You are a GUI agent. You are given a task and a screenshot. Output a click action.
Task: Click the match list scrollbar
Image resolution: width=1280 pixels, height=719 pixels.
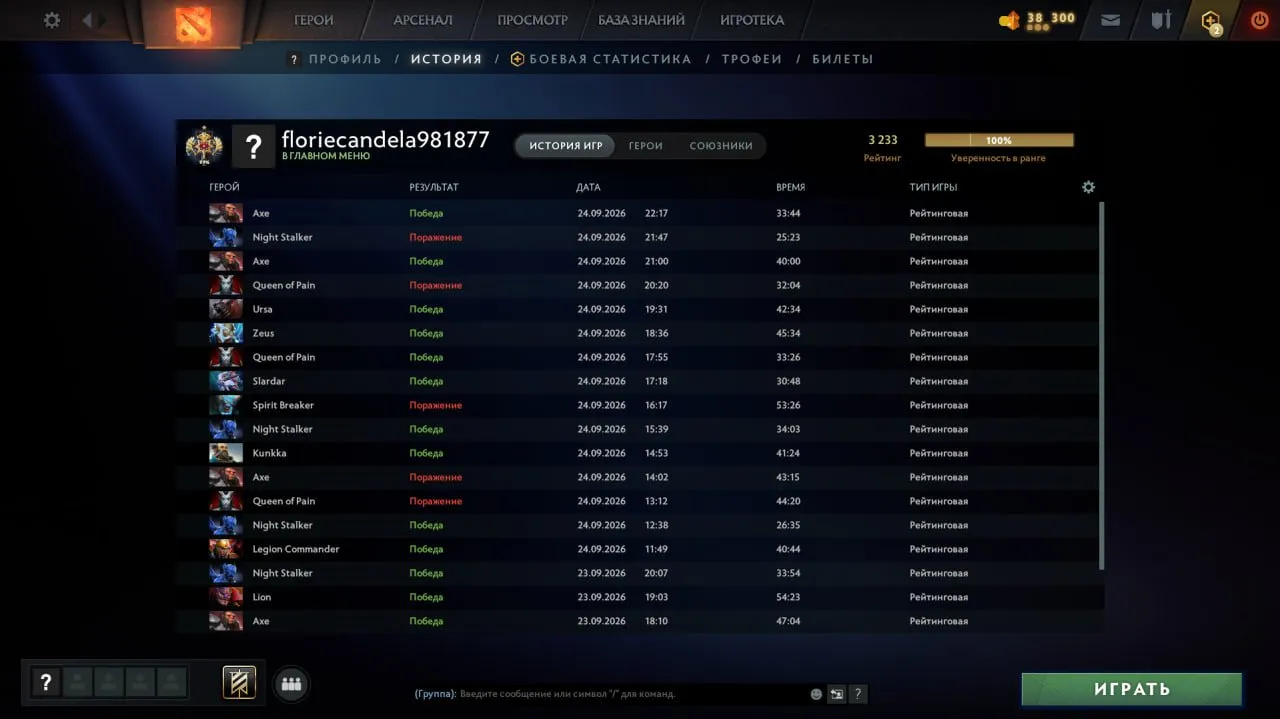[1102, 386]
